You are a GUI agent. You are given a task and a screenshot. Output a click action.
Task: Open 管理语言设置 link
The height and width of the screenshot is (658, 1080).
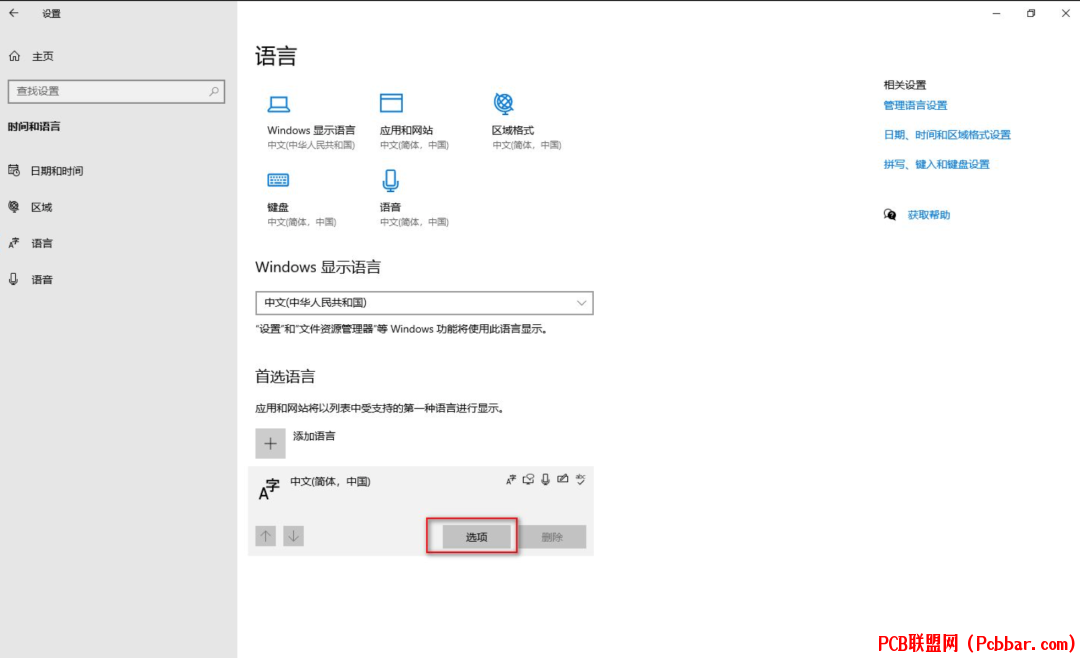[915, 105]
